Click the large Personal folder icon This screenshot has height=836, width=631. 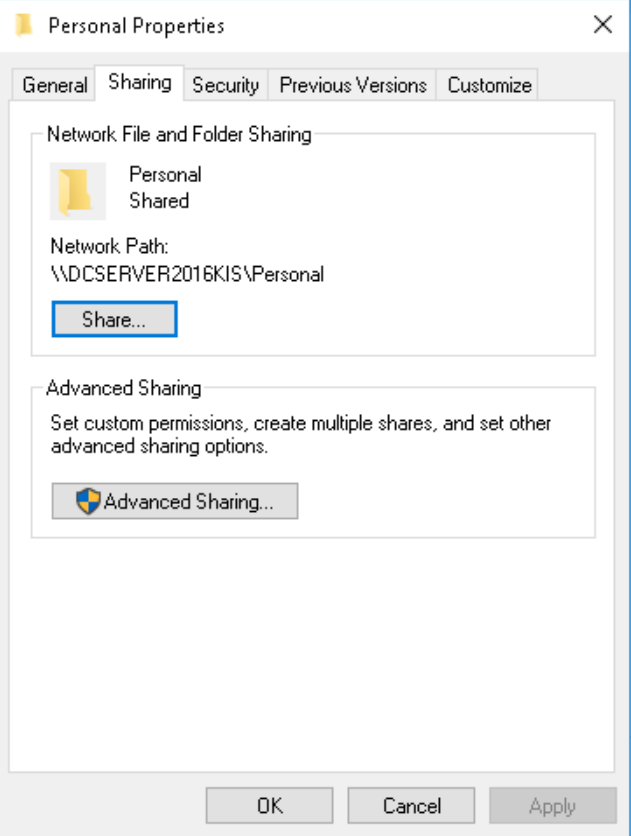pos(77,191)
